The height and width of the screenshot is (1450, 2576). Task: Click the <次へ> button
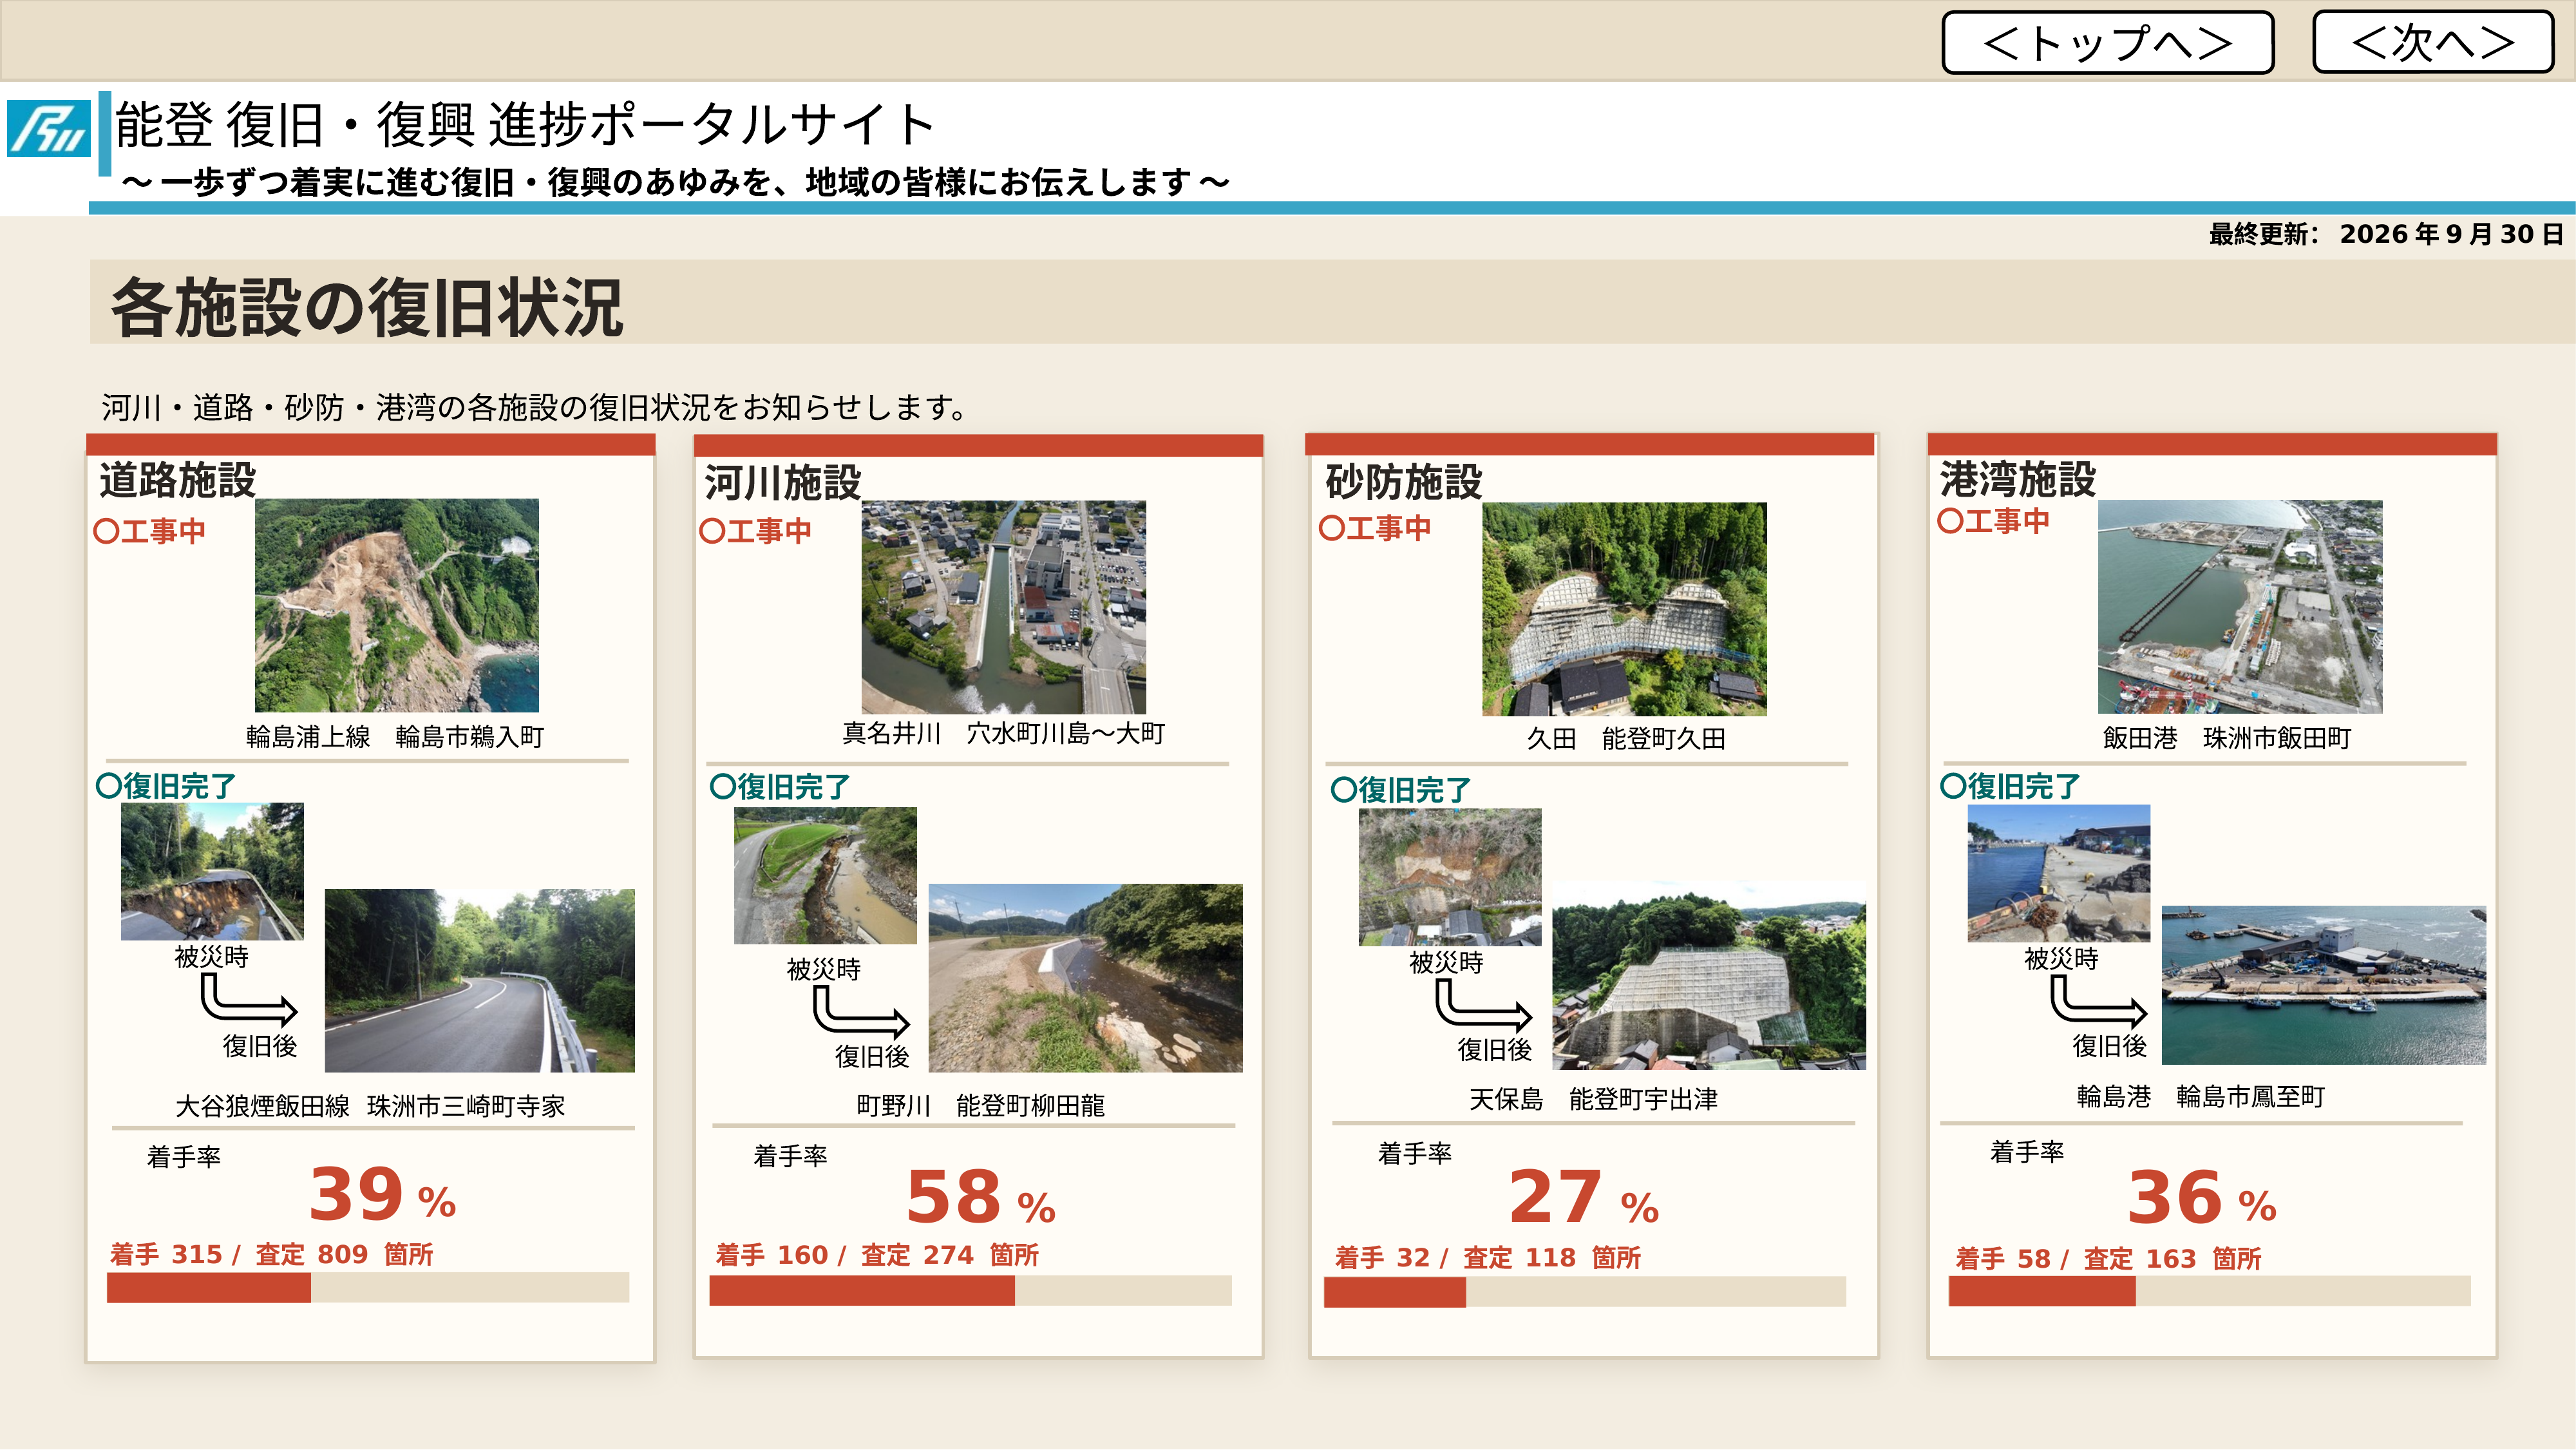point(2433,42)
